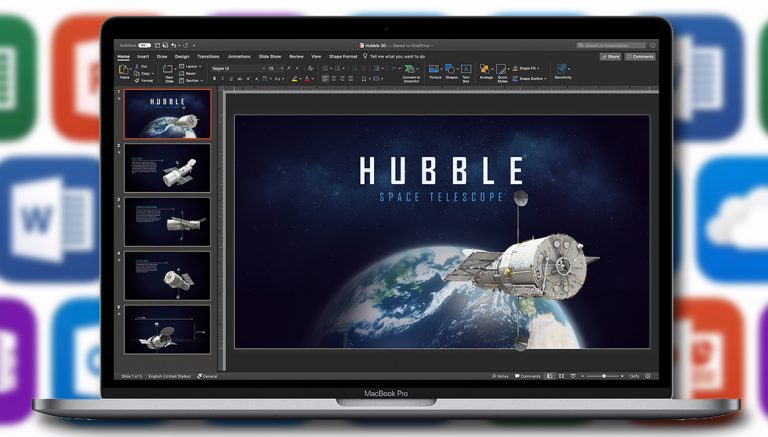
Task: Select the SPACE TELESCOPE subtitle
Action: click(441, 197)
